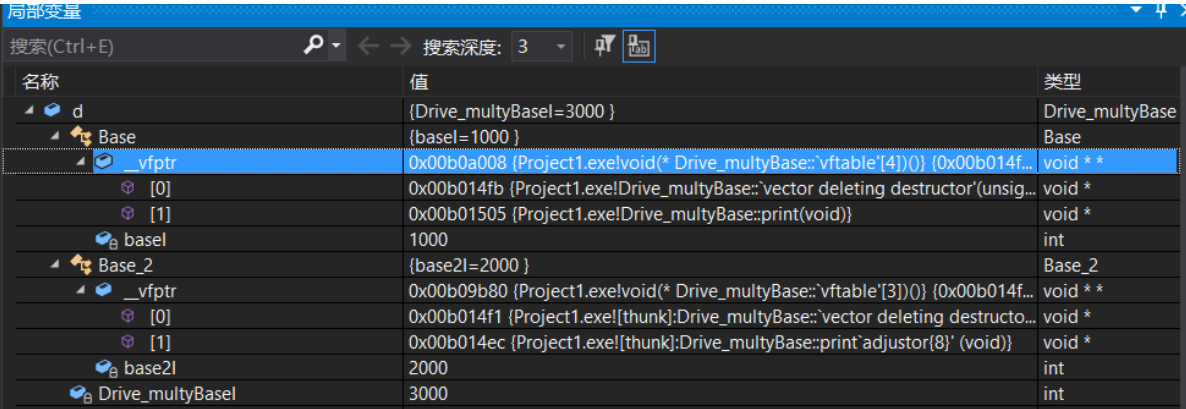1186x409 pixels.
Task: Click the value 1000 of baseI
Action: coord(428,240)
